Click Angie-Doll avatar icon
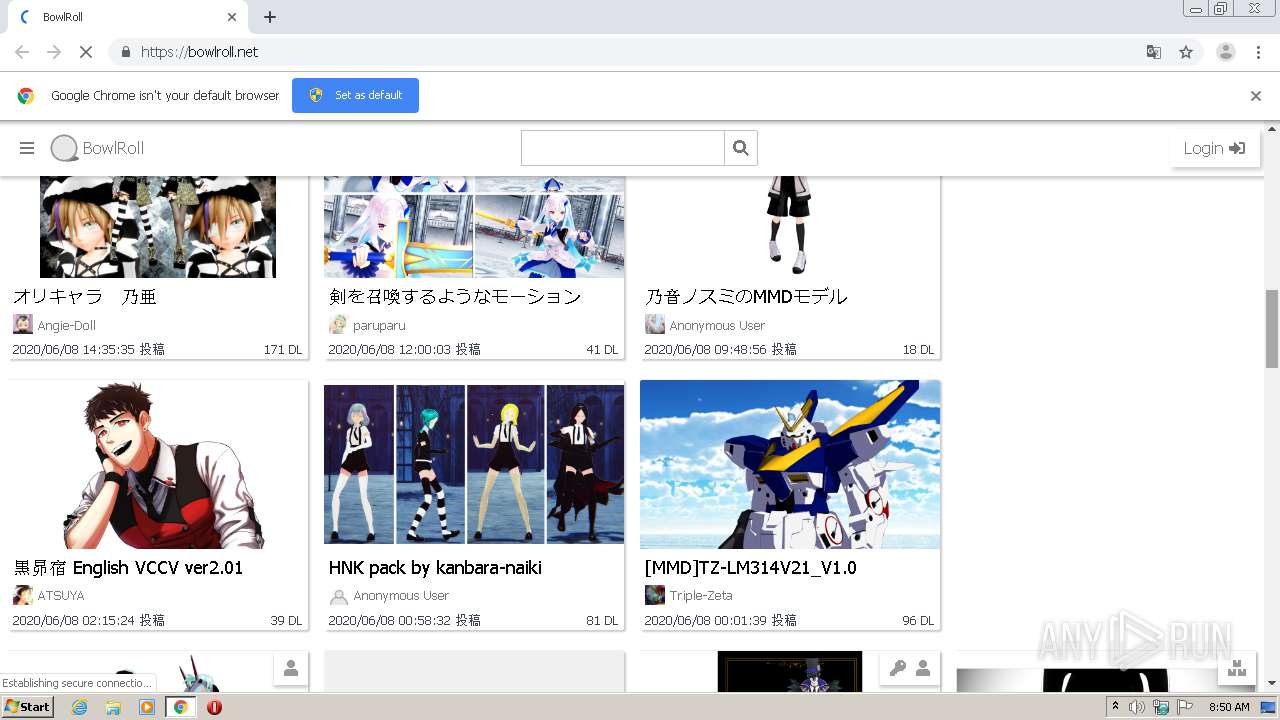1280x720 pixels. 23,324
